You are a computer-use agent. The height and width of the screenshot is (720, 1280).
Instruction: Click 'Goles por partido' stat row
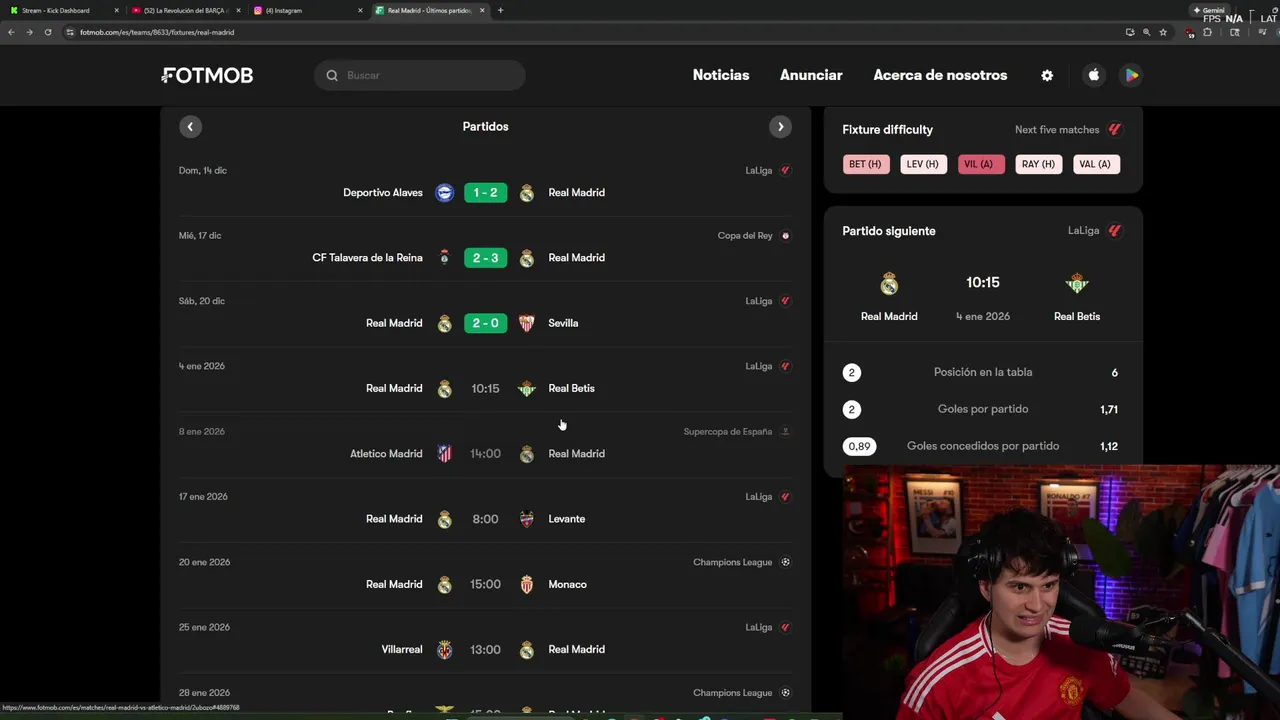(983, 409)
